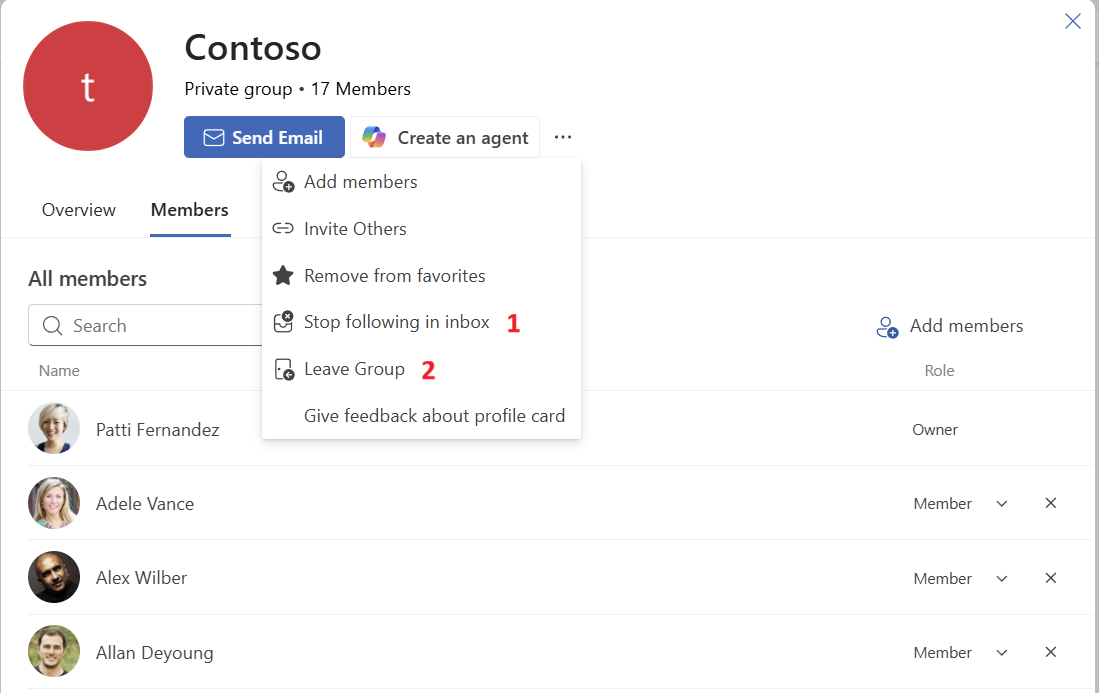Image resolution: width=1099 pixels, height=693 pixels.
Task: Click the All members heading
Action: (88, 279)
